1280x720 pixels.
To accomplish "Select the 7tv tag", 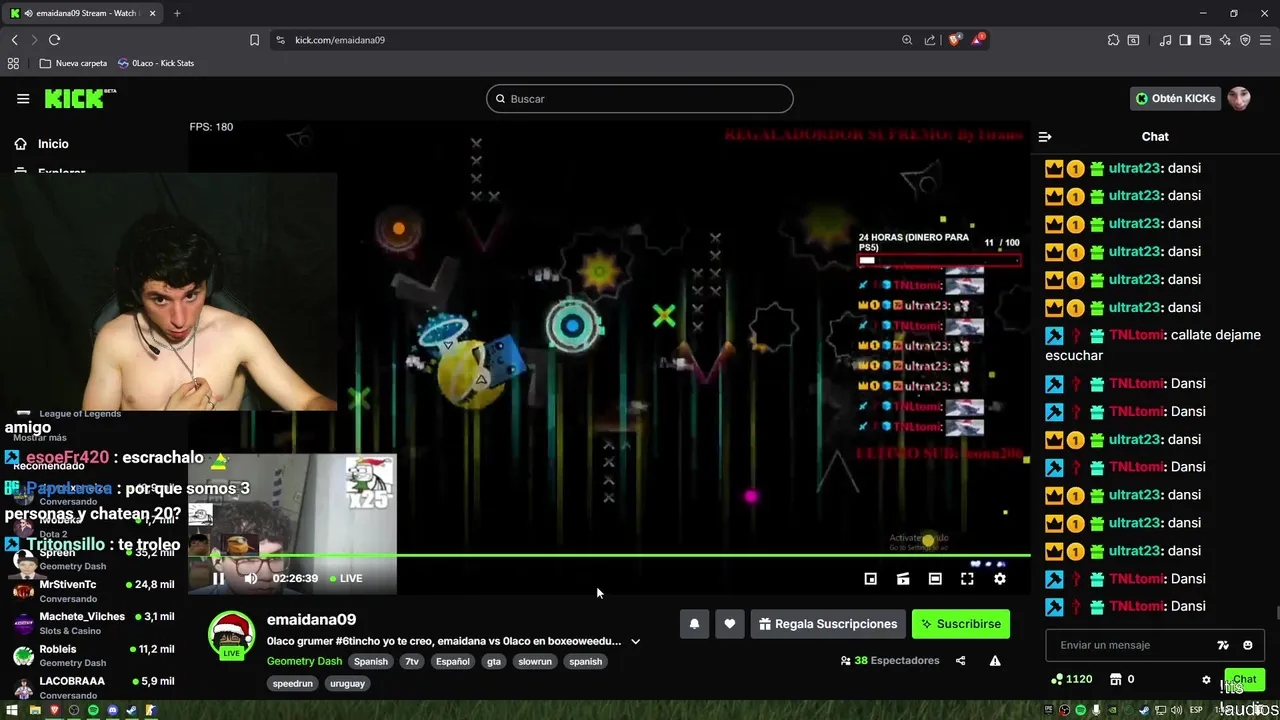I will 411,661.
